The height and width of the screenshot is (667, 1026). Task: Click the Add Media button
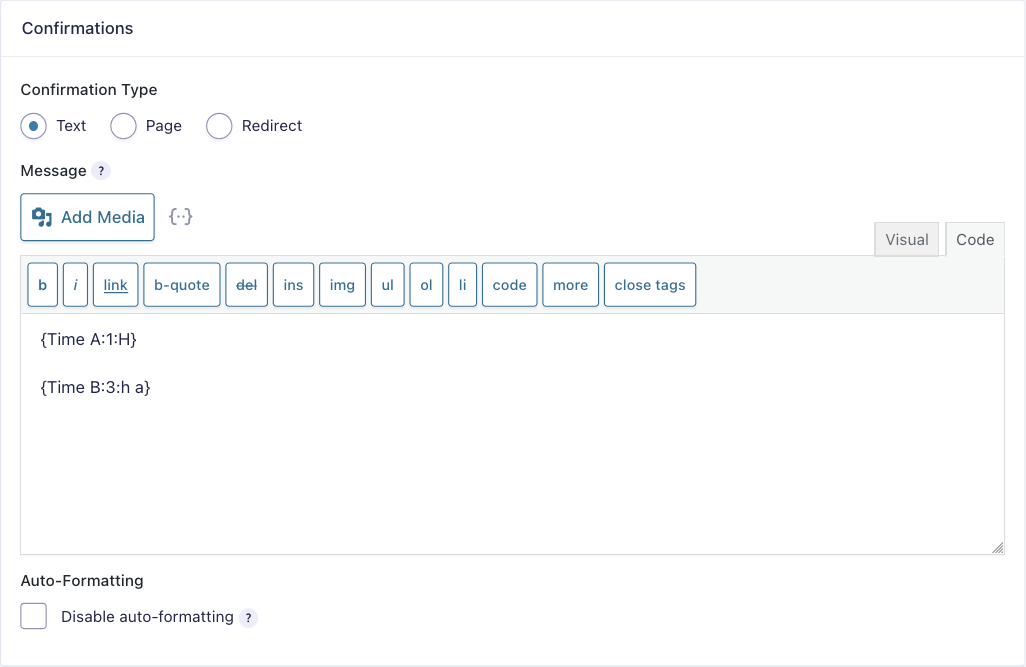(88, 217)
